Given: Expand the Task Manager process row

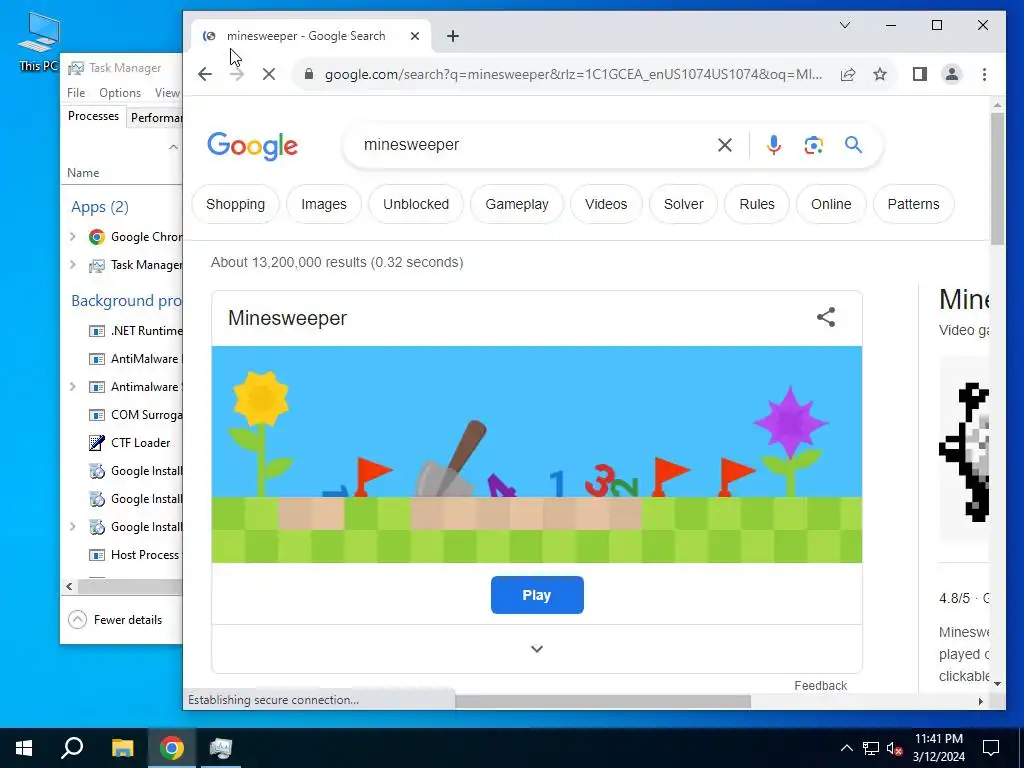Looking at the screenshot, I should click(x=73, y=264).
